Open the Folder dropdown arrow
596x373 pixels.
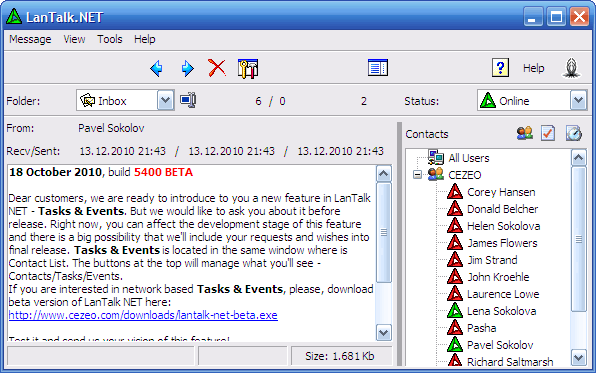[x=165, y=100]
